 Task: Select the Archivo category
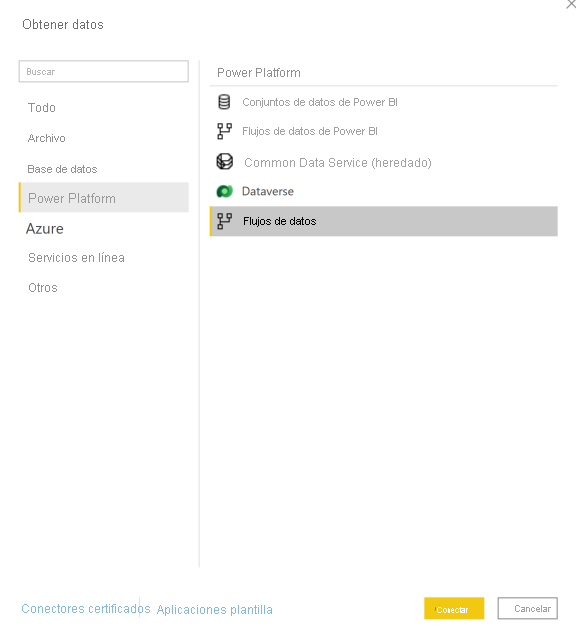pos(46,138)
